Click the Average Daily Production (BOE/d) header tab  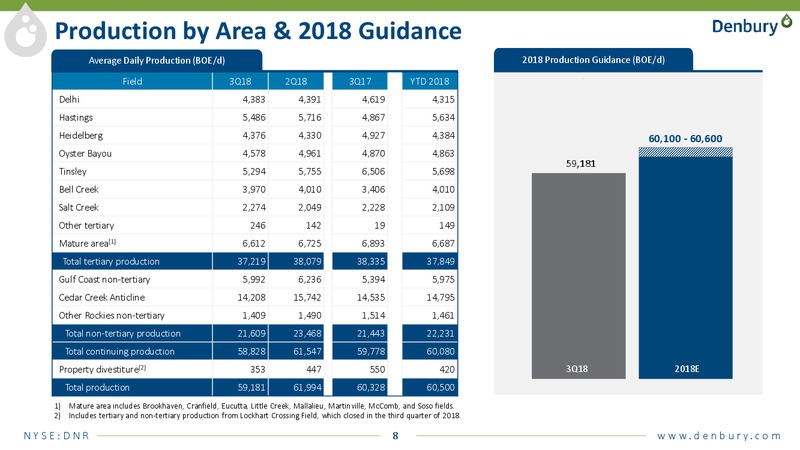tap(157, 60)
